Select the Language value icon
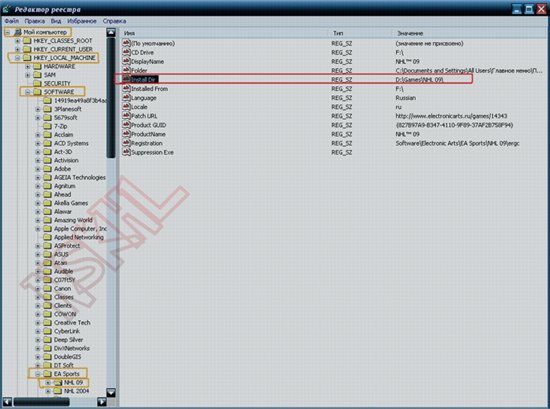Viewport: 550px width, 409px height. click(x=126, y=98)
